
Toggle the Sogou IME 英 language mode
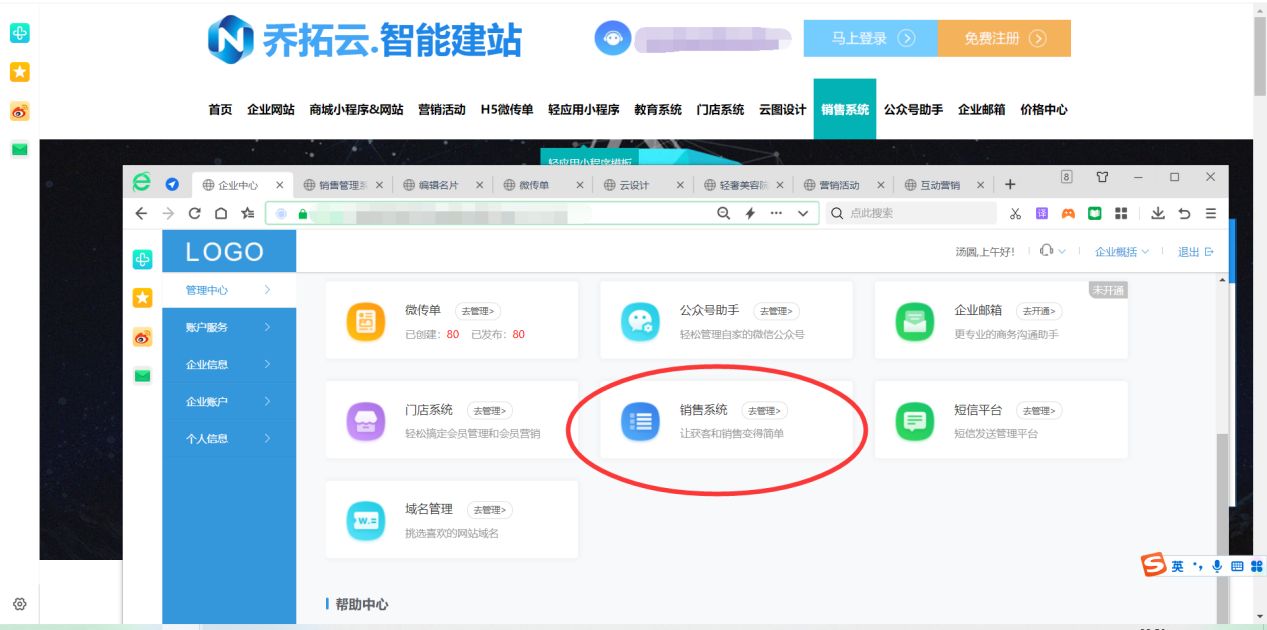(1178, 567)
